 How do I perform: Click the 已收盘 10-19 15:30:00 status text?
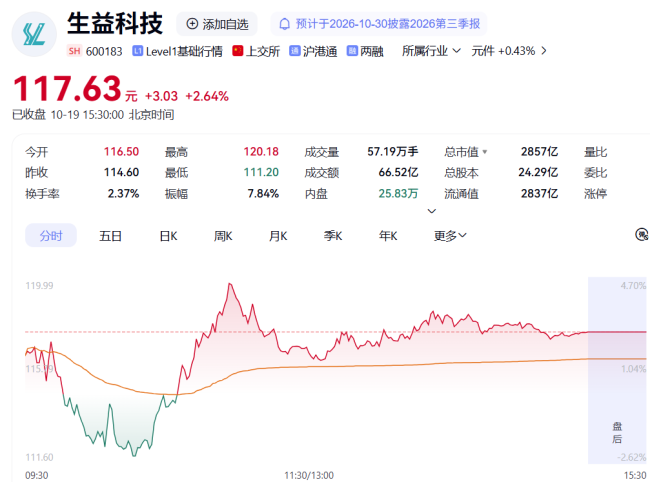pos(93,115)
